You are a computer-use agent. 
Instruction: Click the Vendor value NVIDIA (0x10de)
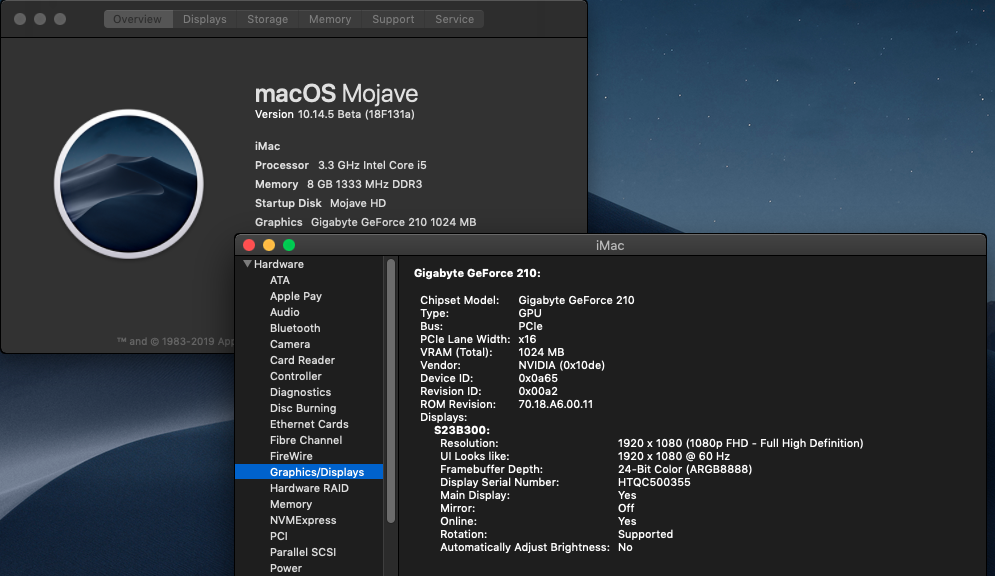[562, 365]
